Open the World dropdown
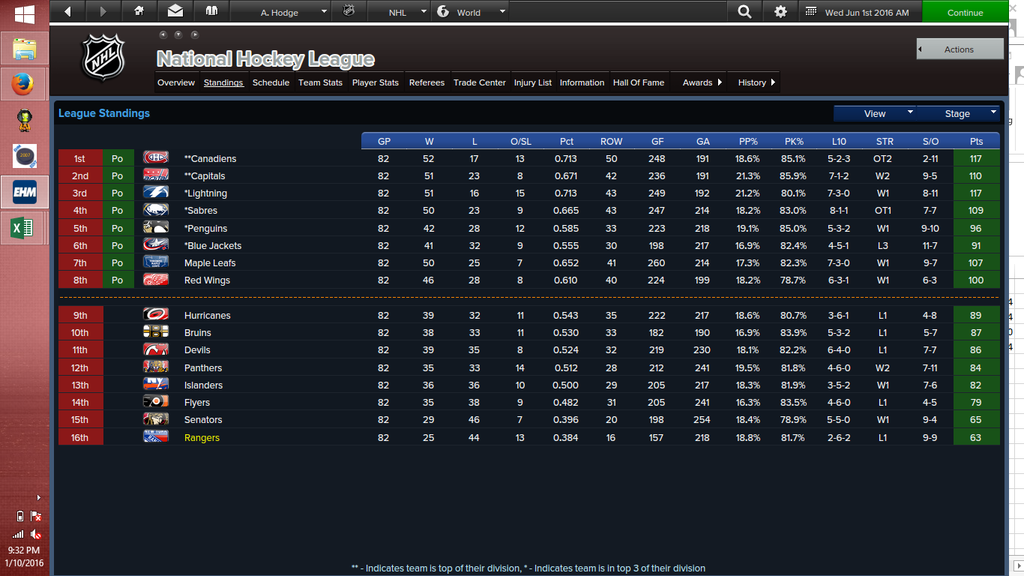The image size is (1024, 576). (x=470, y=12)
